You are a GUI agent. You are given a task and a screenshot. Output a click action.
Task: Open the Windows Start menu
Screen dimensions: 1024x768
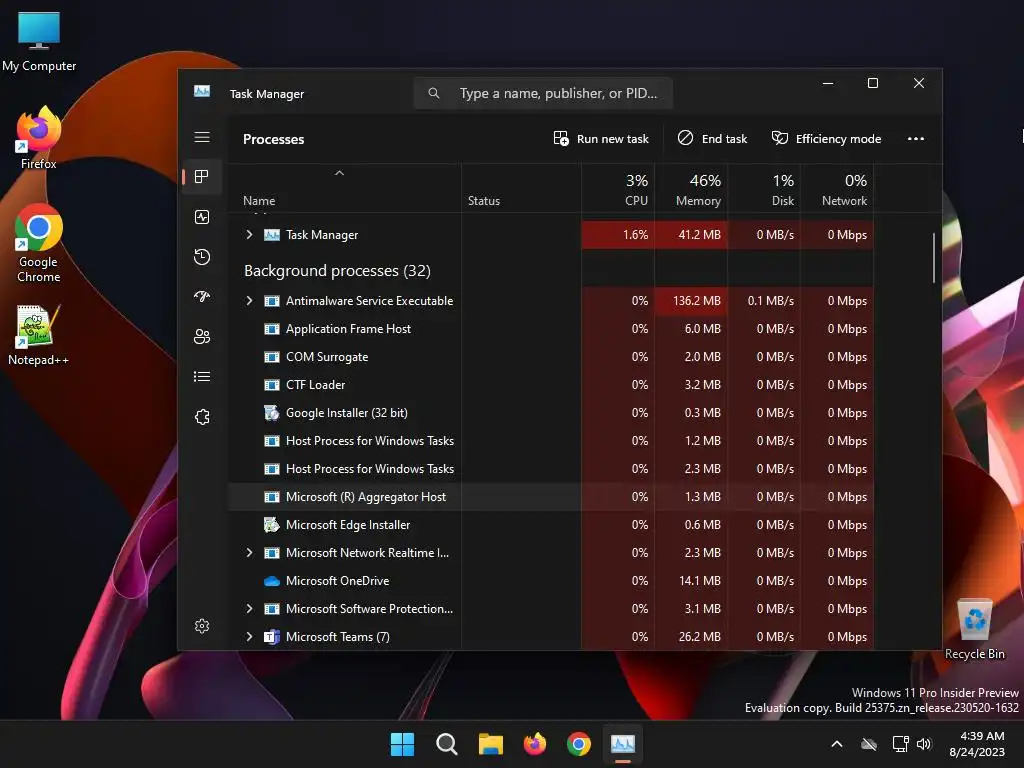pyautogui.click(x=402, y=744)
